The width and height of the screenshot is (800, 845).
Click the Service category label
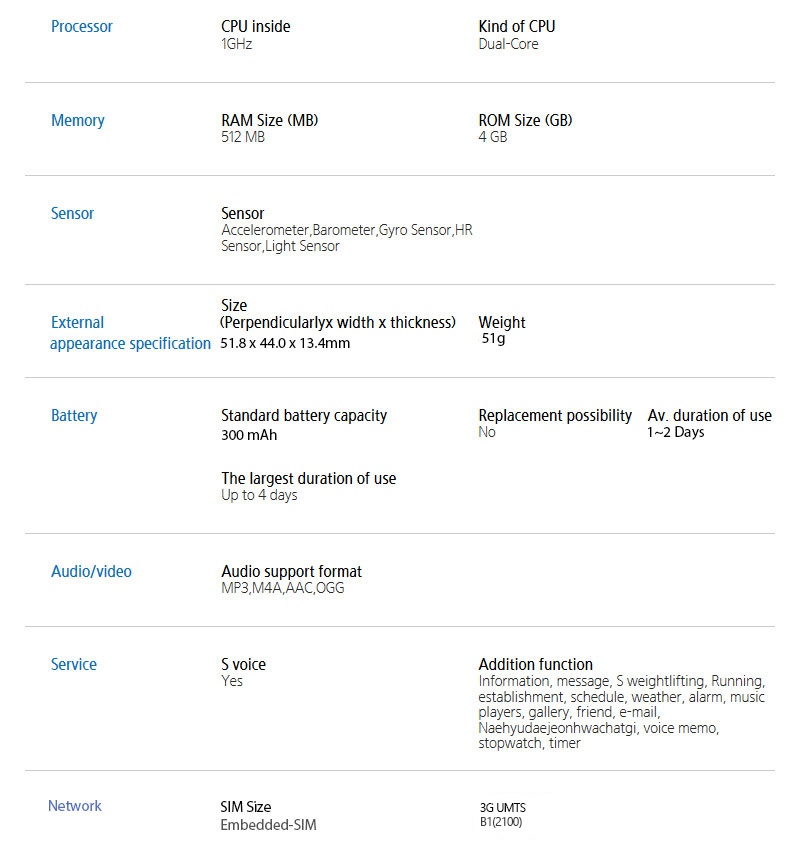pos(74,665)
